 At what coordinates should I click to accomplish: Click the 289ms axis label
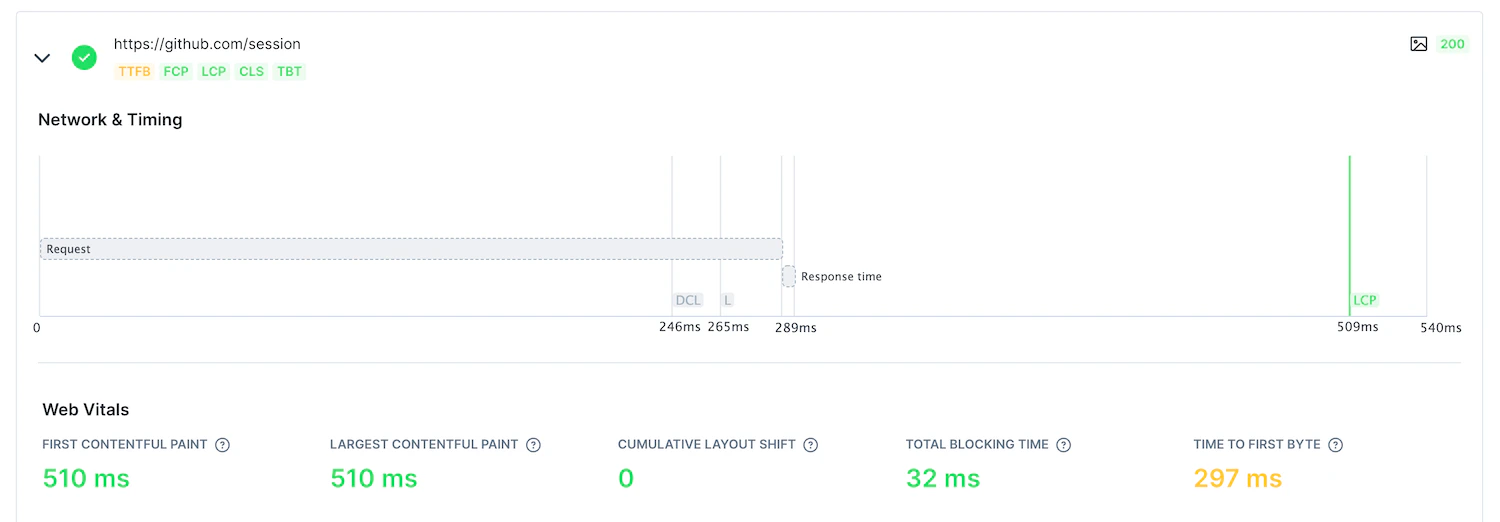[x=796, y=328]
